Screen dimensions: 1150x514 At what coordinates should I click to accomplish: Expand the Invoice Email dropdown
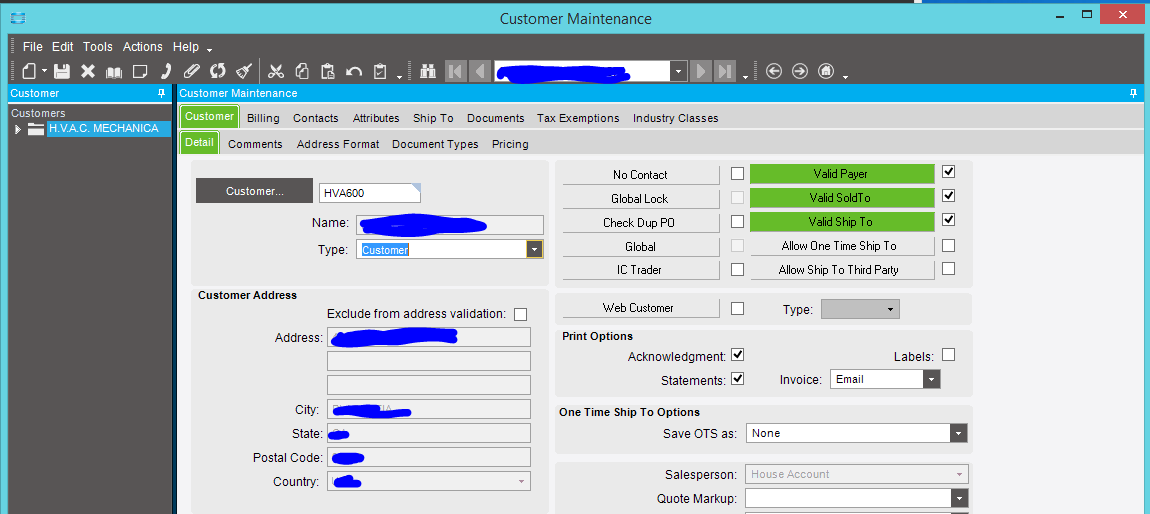pos(931,379)
